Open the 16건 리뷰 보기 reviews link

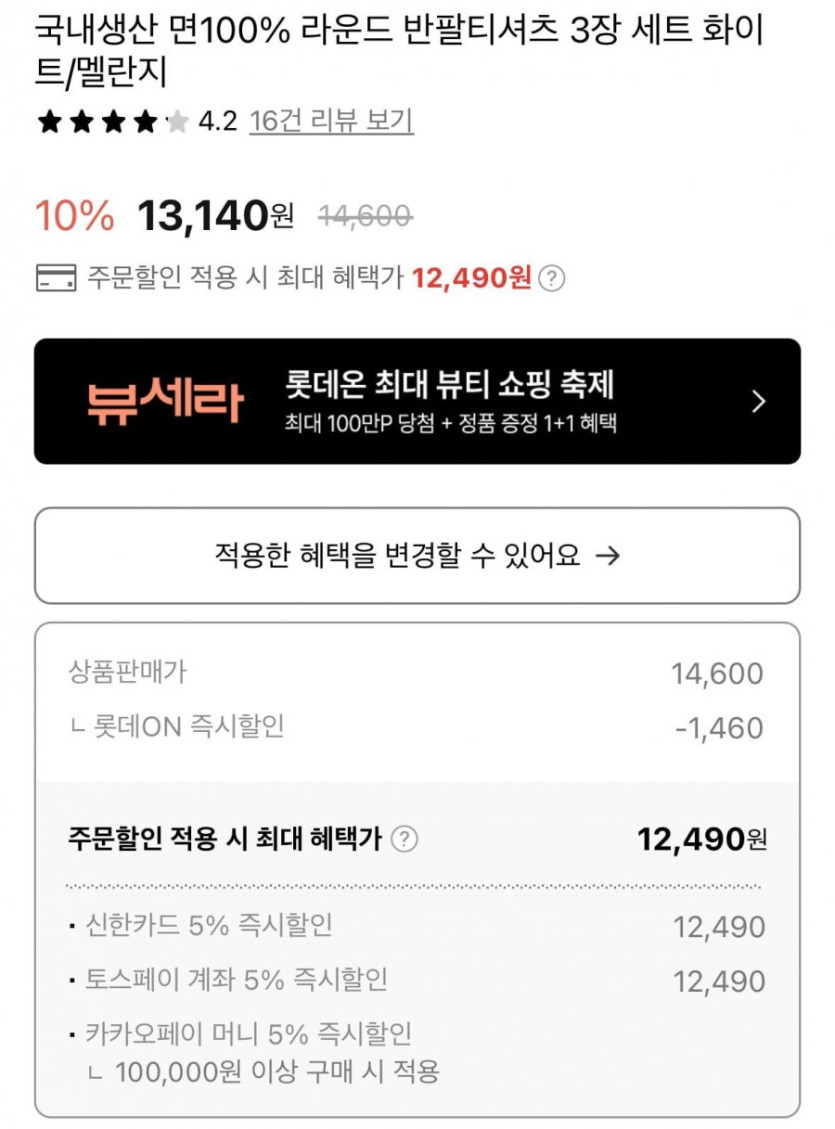click(331, 122)
